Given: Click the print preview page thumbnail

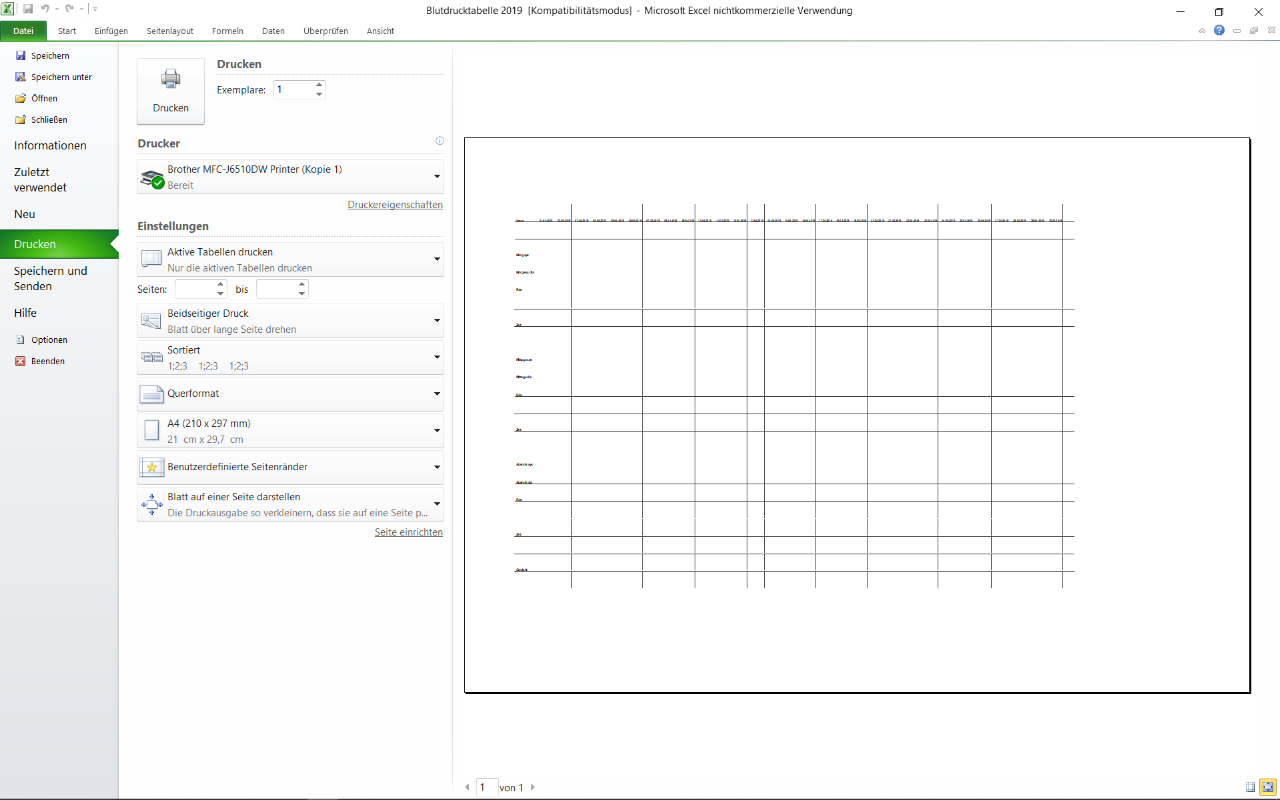Looking at the screenshot, I should [857, 414].
